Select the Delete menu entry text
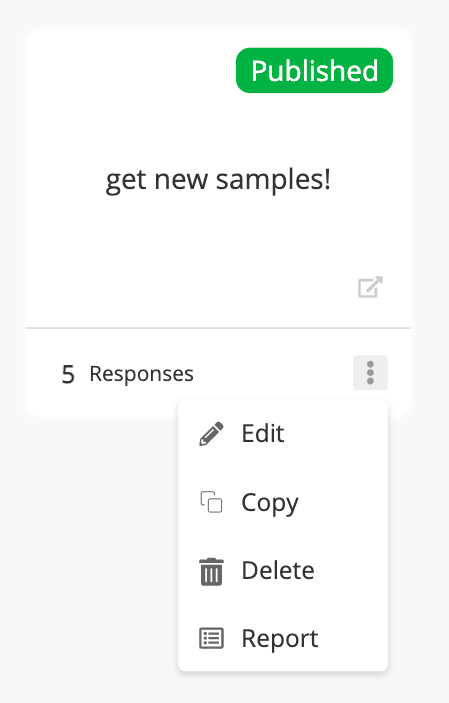 tap(278, 571)
